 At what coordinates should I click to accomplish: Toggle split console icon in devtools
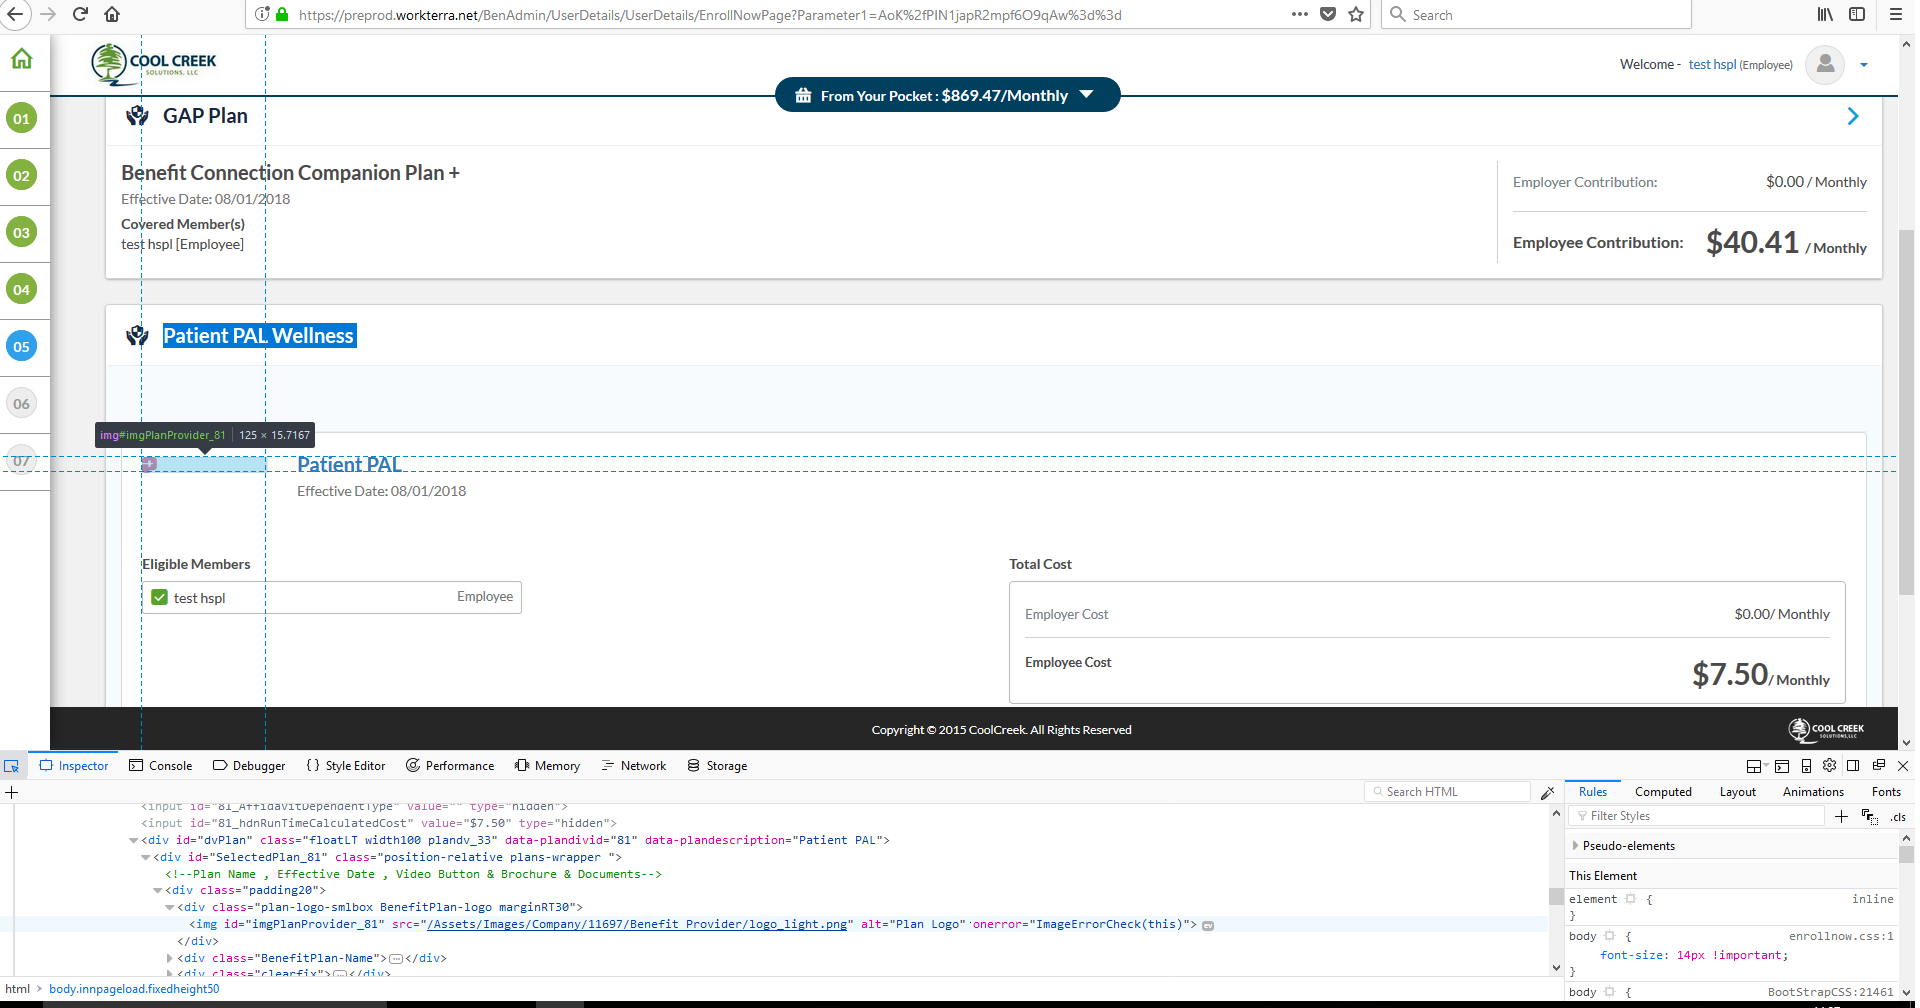click(x=1782, y=766)
